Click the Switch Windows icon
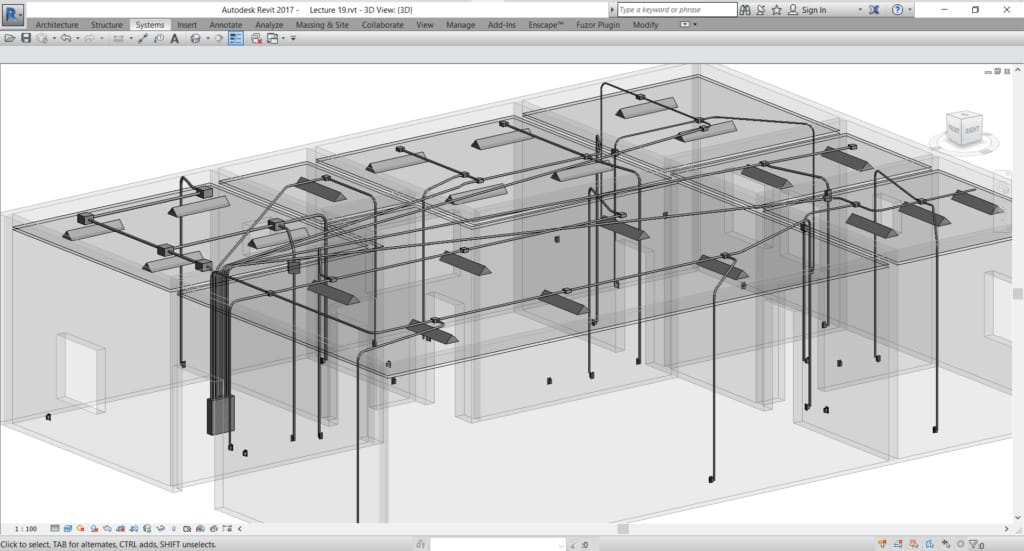Viewport: 1024px width, 551px height. (x=272, y=39)
